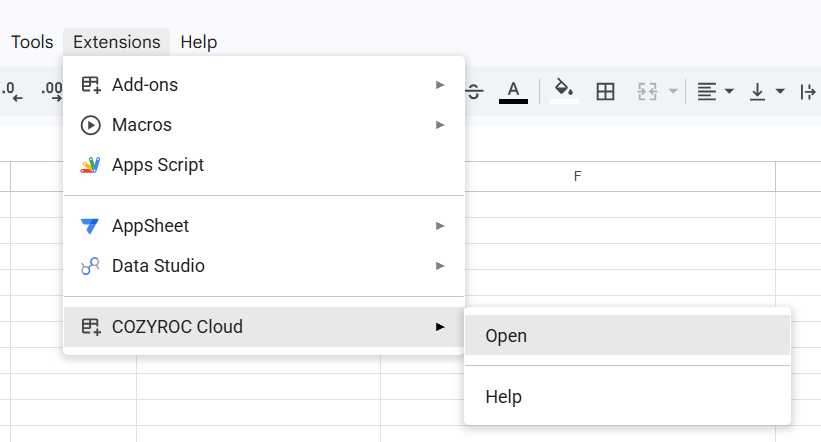Select column F header
The height and width of the screenshot is (442, 821).
coord(578,176)
